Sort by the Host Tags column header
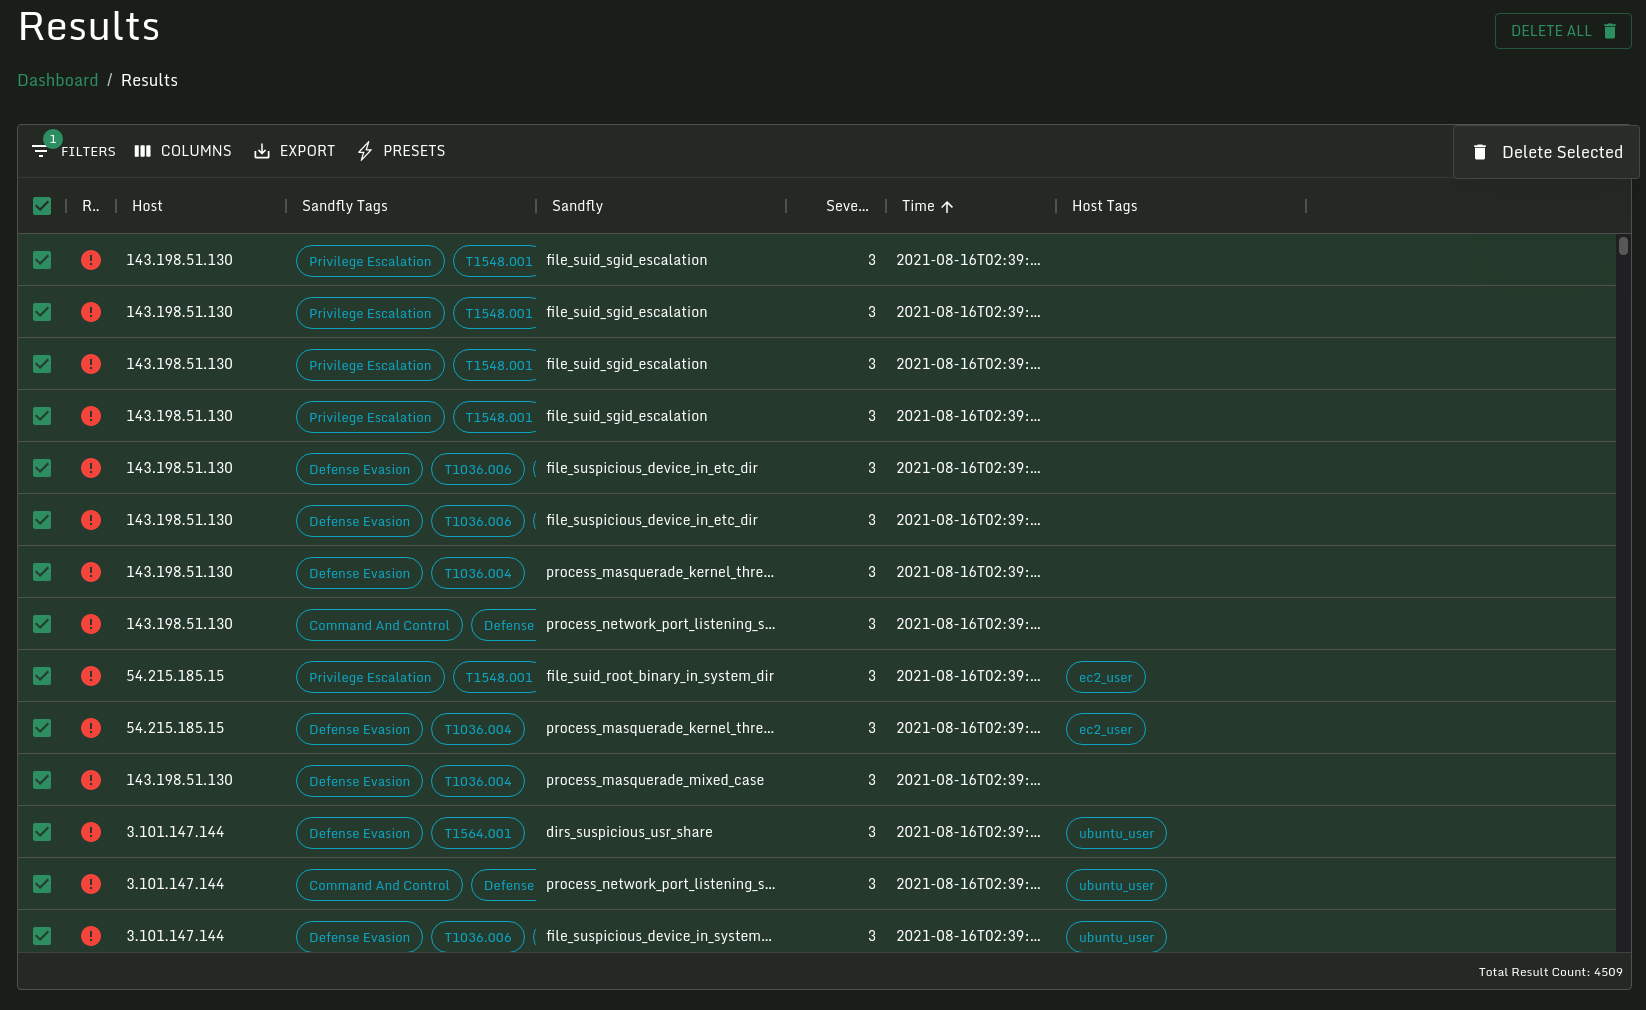Screen dimensions: 1646x1010 pyautogui.click(x=1104, y=206)
